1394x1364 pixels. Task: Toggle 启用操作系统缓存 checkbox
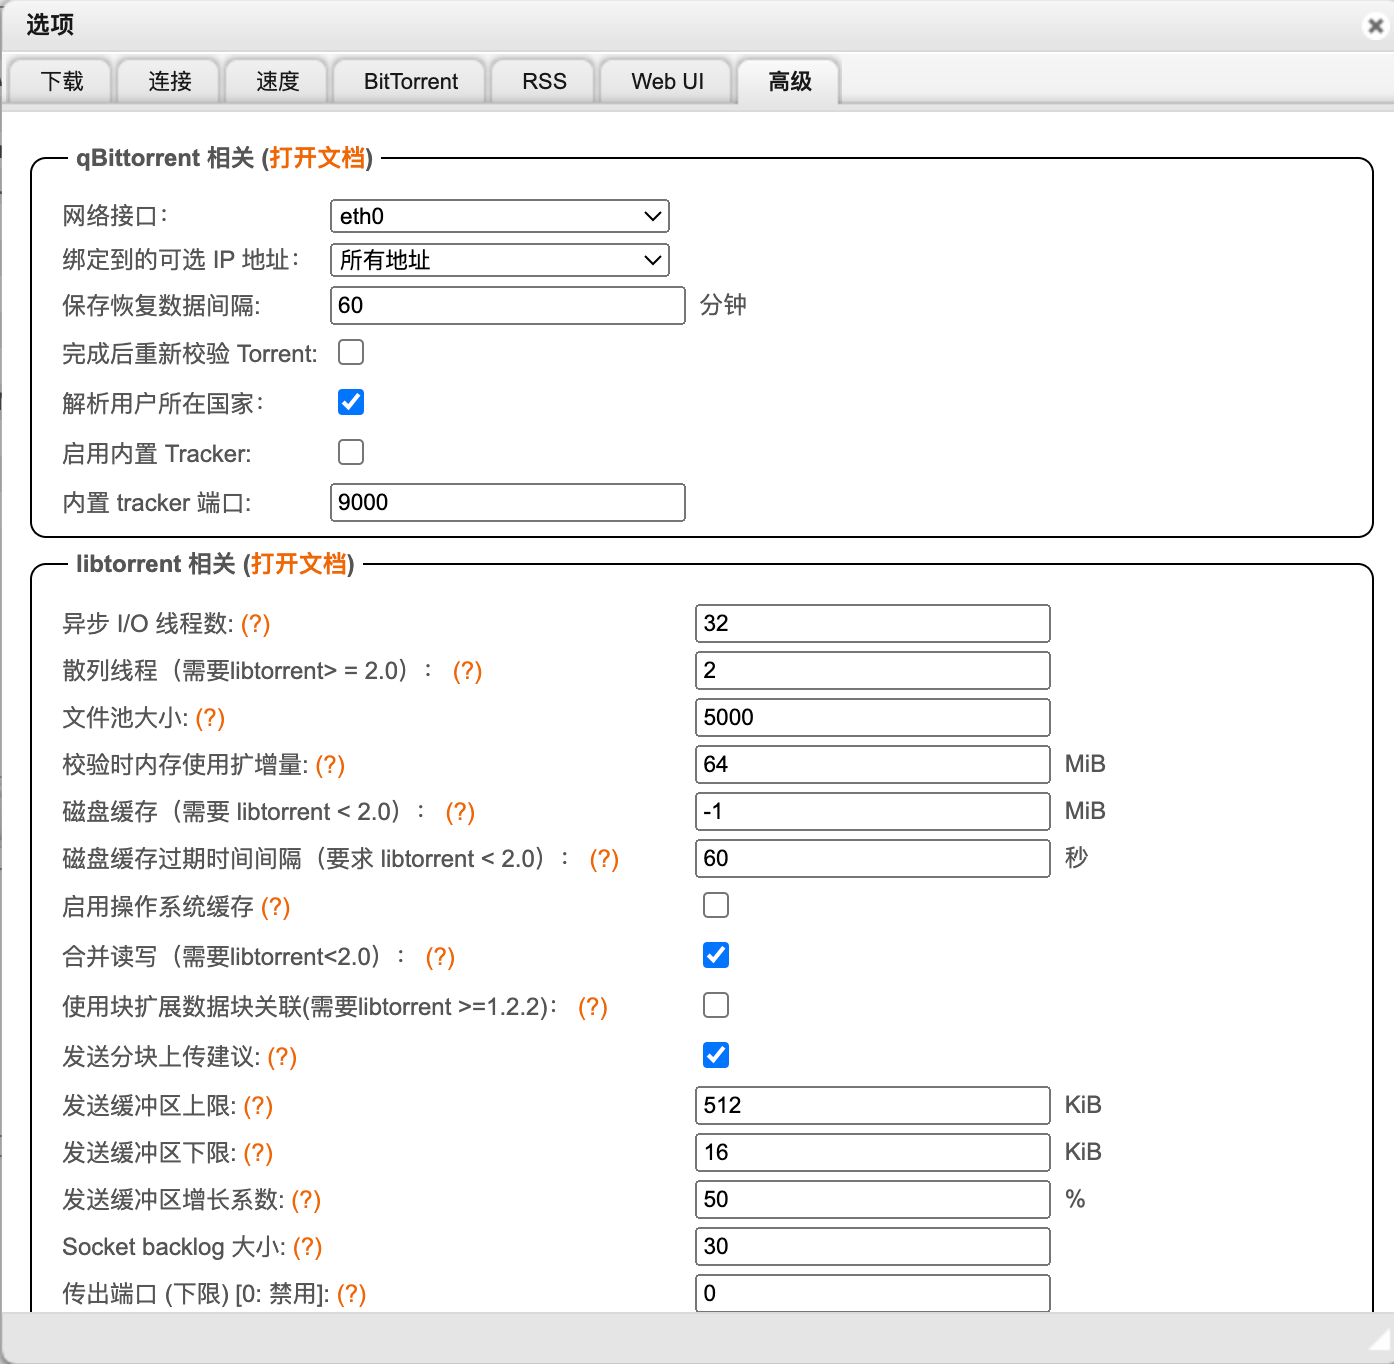[716, 906]
